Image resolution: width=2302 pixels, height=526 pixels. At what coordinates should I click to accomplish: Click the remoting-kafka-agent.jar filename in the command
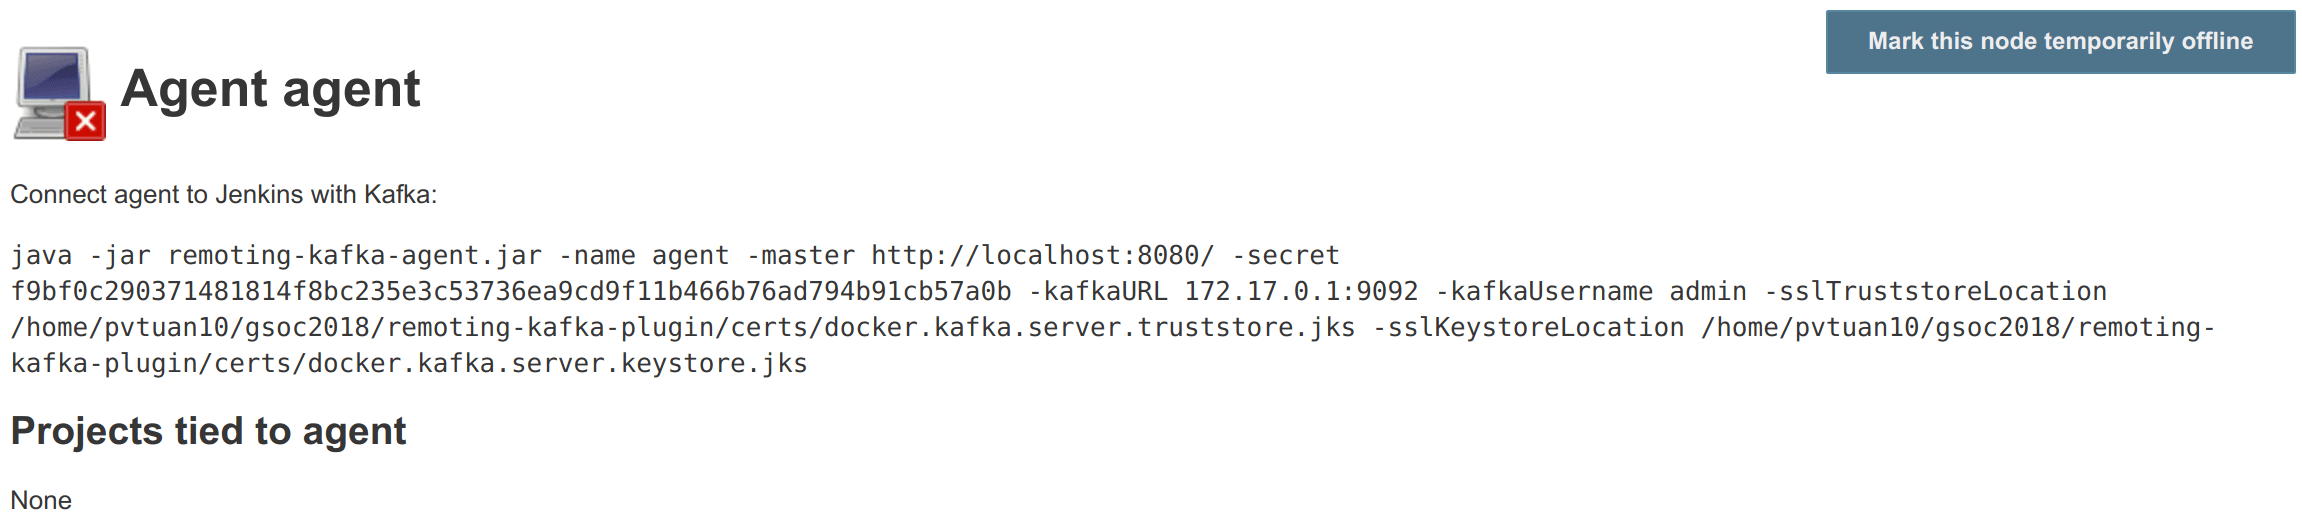(x=355, y=256)
